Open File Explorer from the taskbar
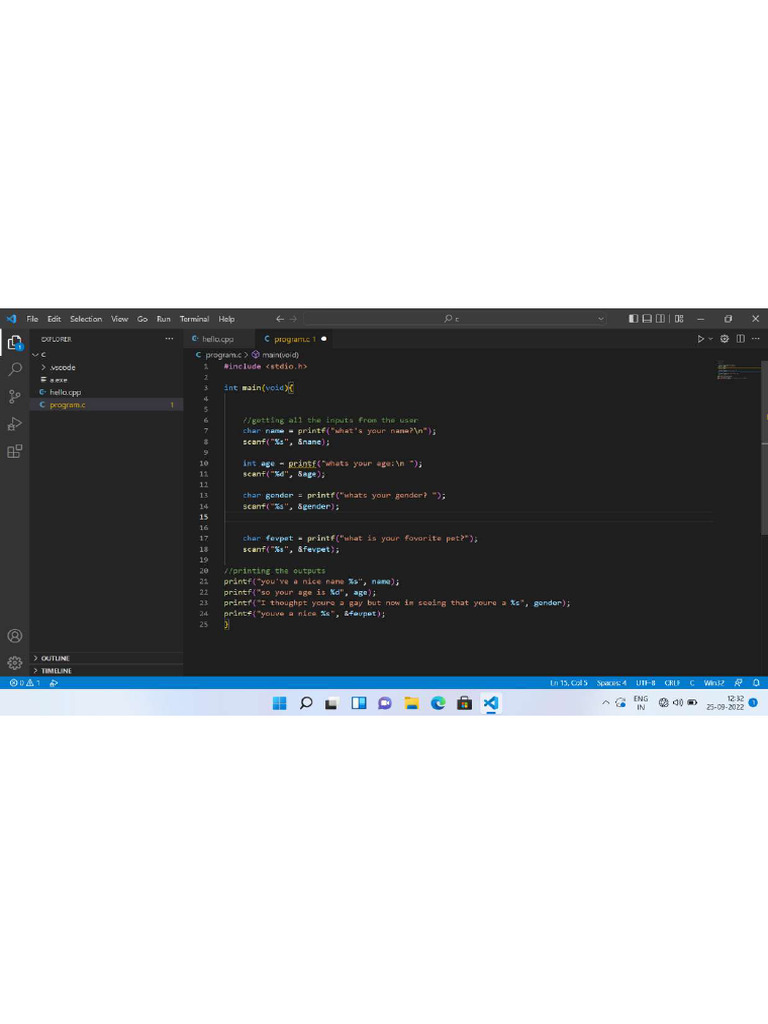Viewport: 768px width, 1024px height. 411,703
